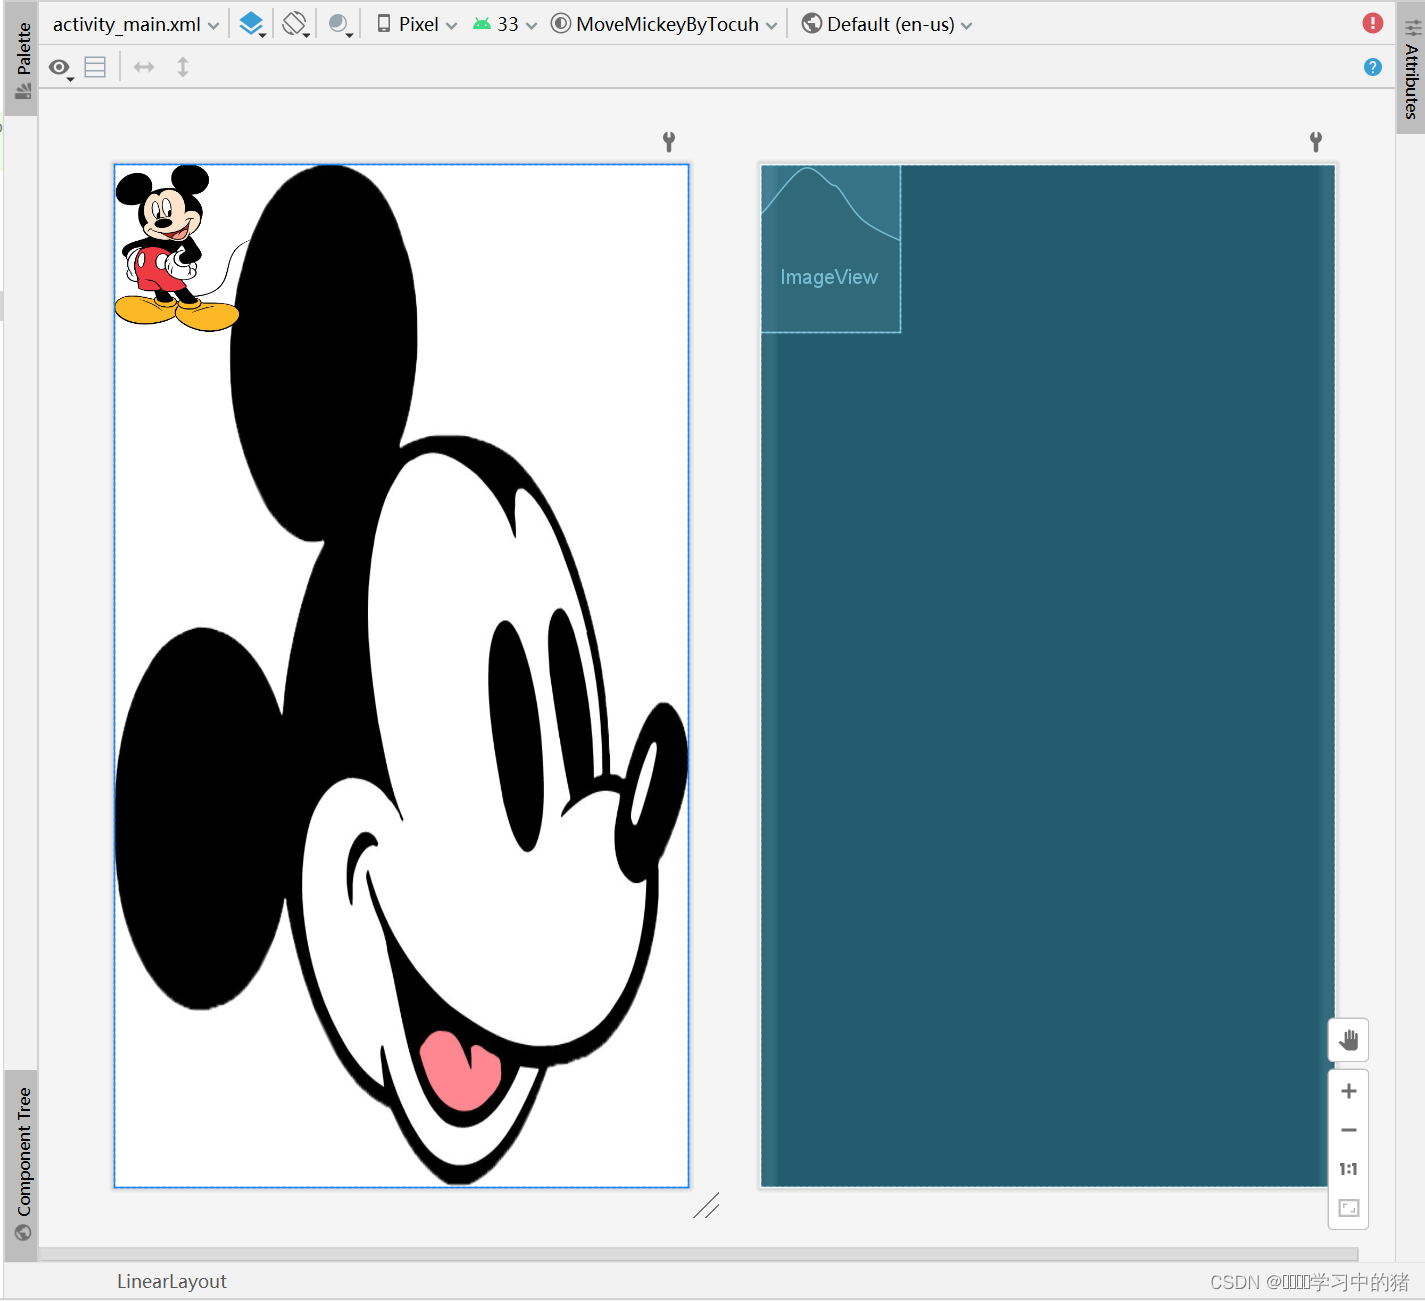Click the horizontal scrollbar at bottom
This screenshot has height=1301, width=1425.
pos(698,1254)
